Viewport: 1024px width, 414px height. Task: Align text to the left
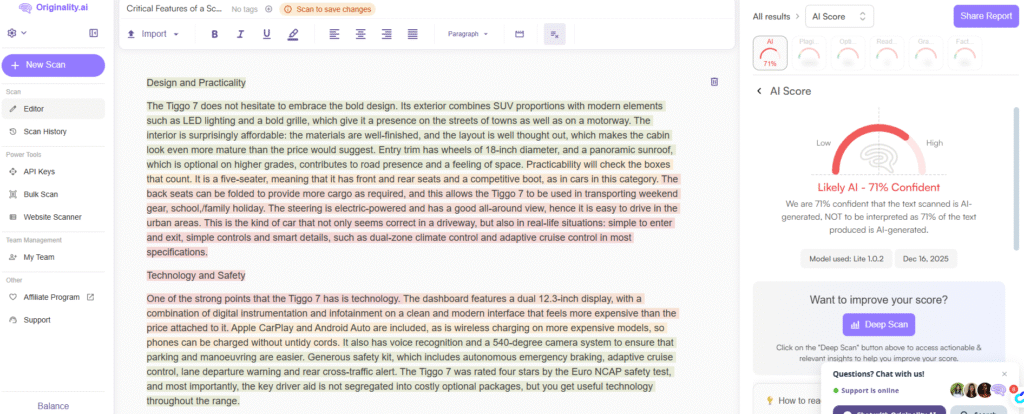334,34
